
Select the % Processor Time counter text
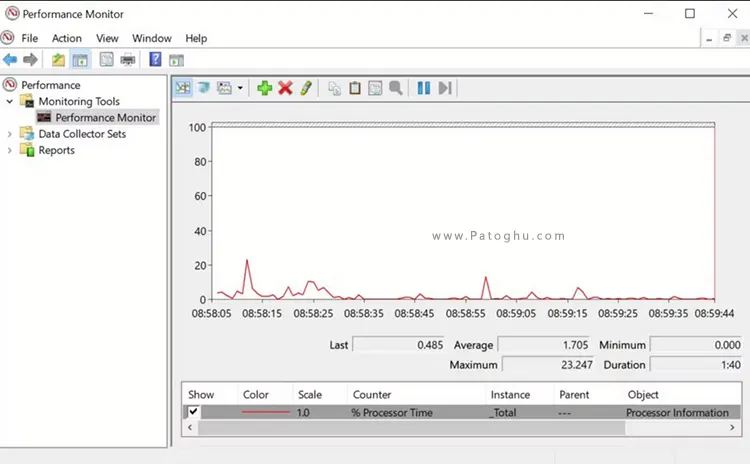pos(392,412)
